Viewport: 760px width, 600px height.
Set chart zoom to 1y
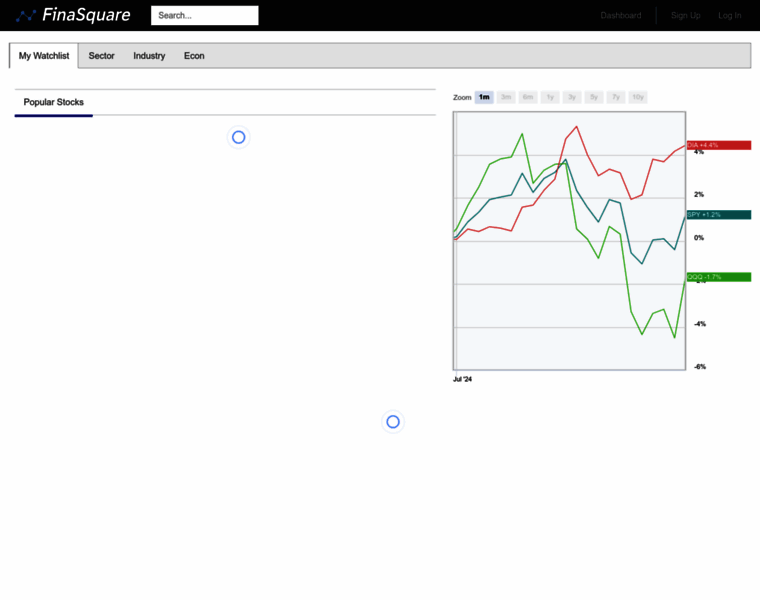point(550,97)
